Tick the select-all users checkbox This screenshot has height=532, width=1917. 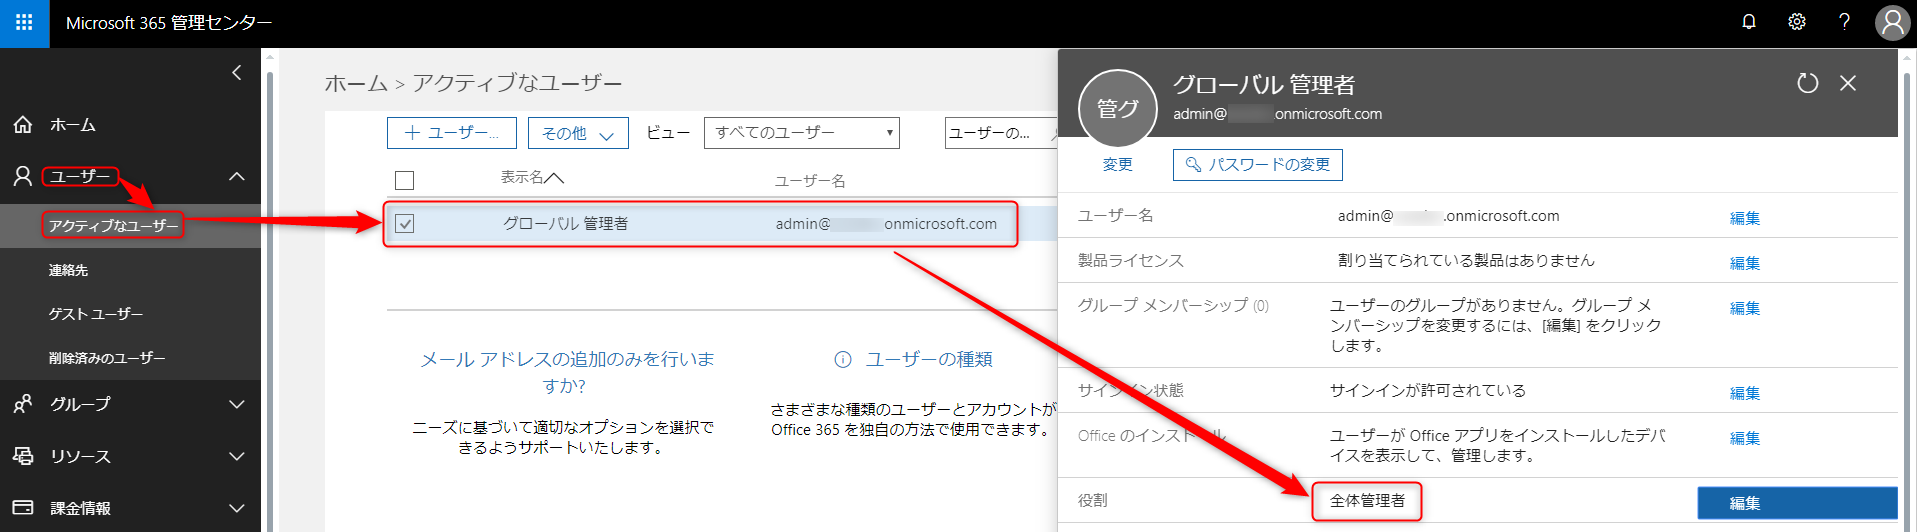[404, 181]
